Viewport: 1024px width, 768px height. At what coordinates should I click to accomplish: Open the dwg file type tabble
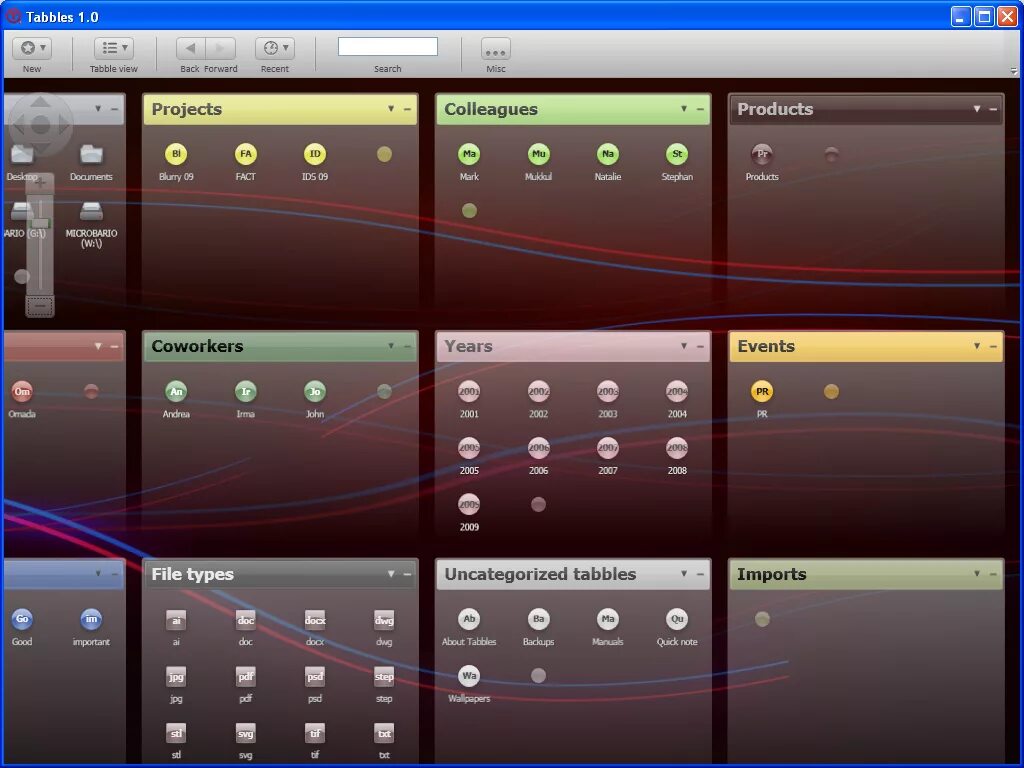(384, 620)
